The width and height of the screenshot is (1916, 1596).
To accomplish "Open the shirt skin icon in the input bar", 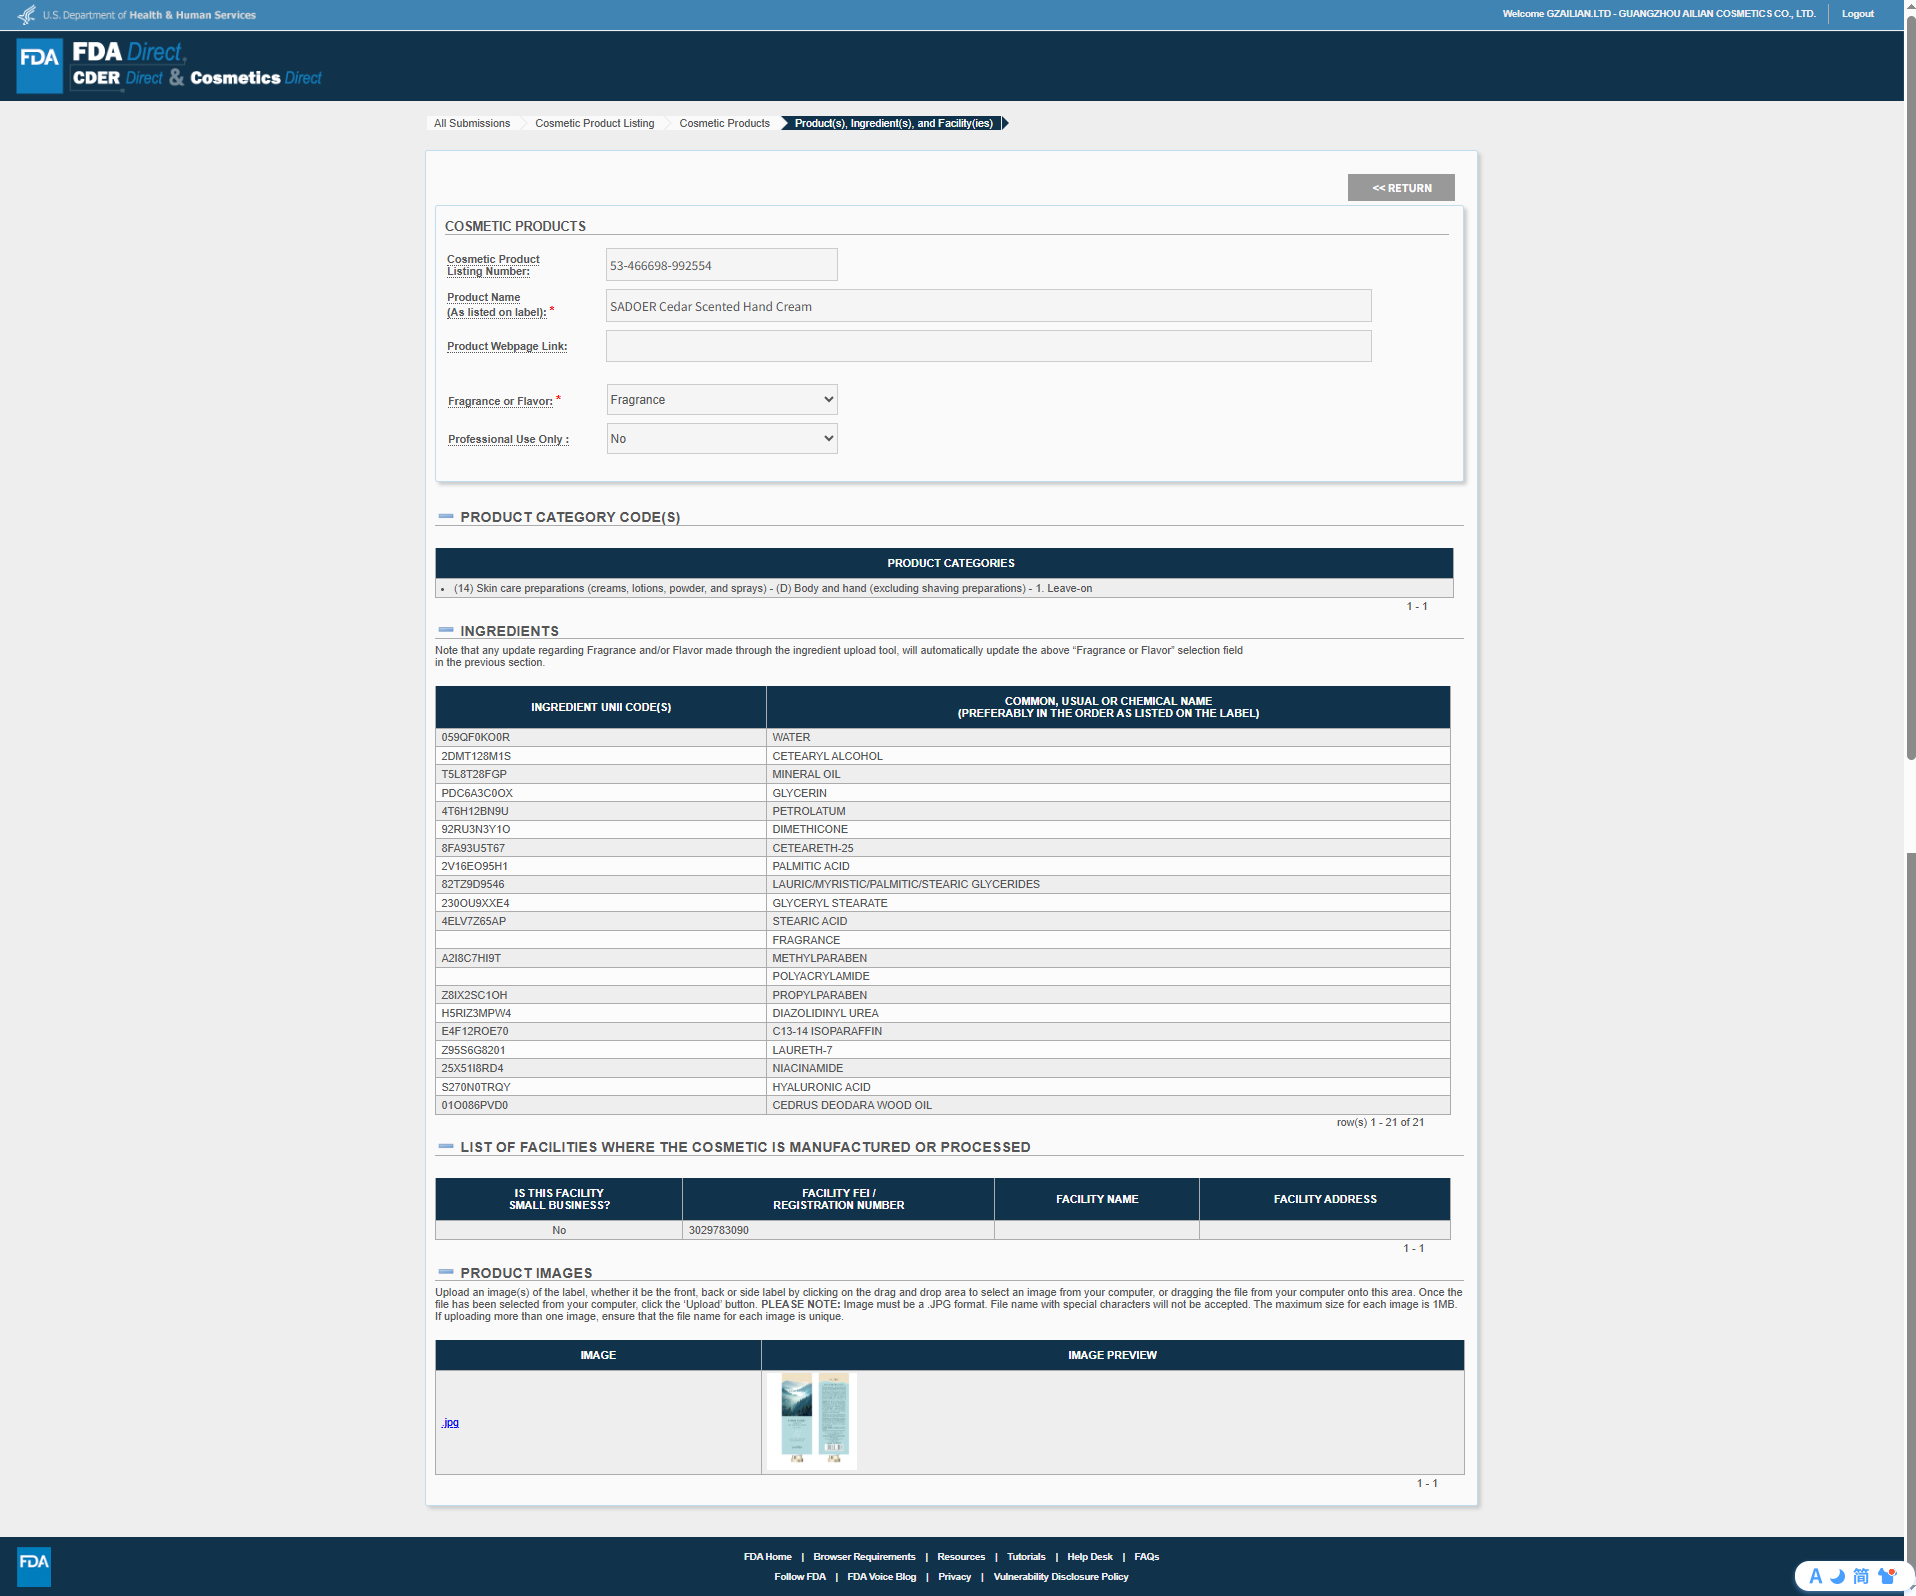I will [x=1887, y=1576].
